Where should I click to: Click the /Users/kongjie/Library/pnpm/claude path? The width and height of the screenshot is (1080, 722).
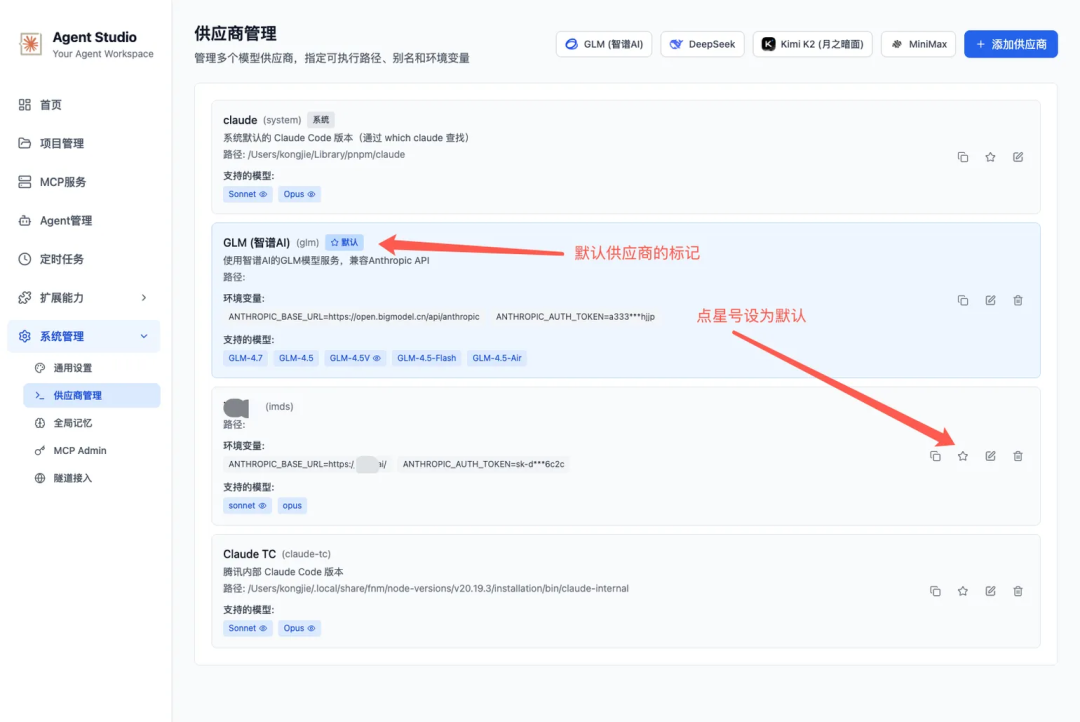click(326, 154)
